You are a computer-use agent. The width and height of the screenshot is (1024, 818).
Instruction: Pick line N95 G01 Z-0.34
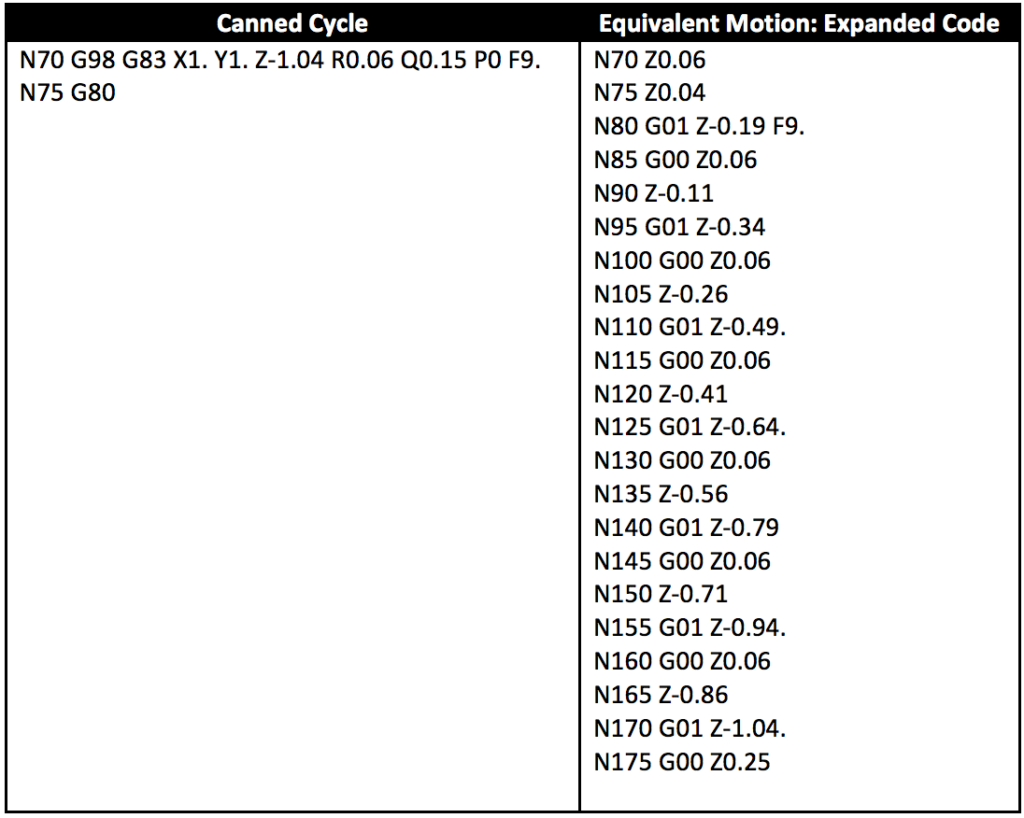tap(679, 228)
